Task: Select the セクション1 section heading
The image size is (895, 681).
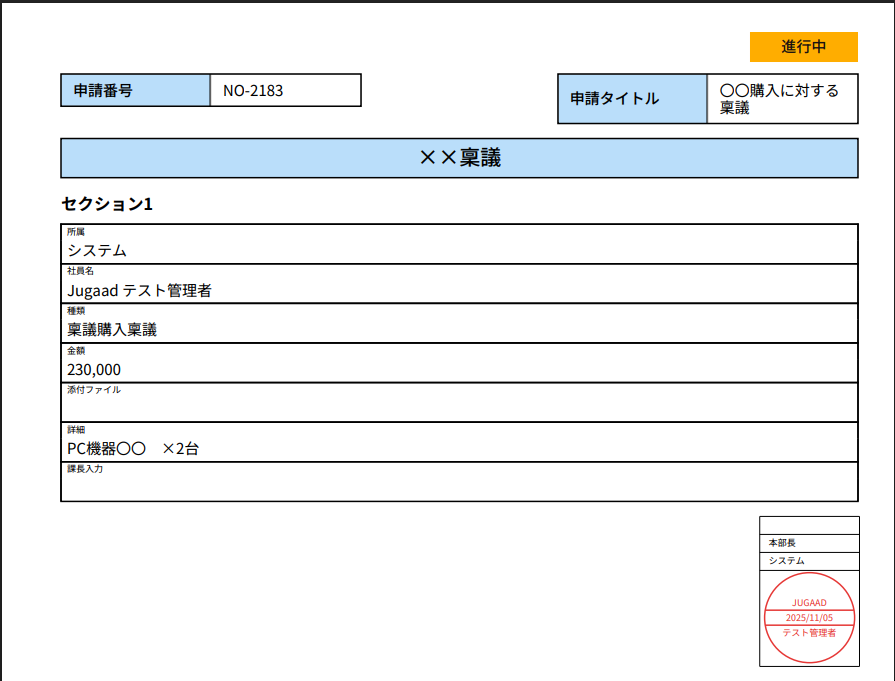Action: click(107, 204)
